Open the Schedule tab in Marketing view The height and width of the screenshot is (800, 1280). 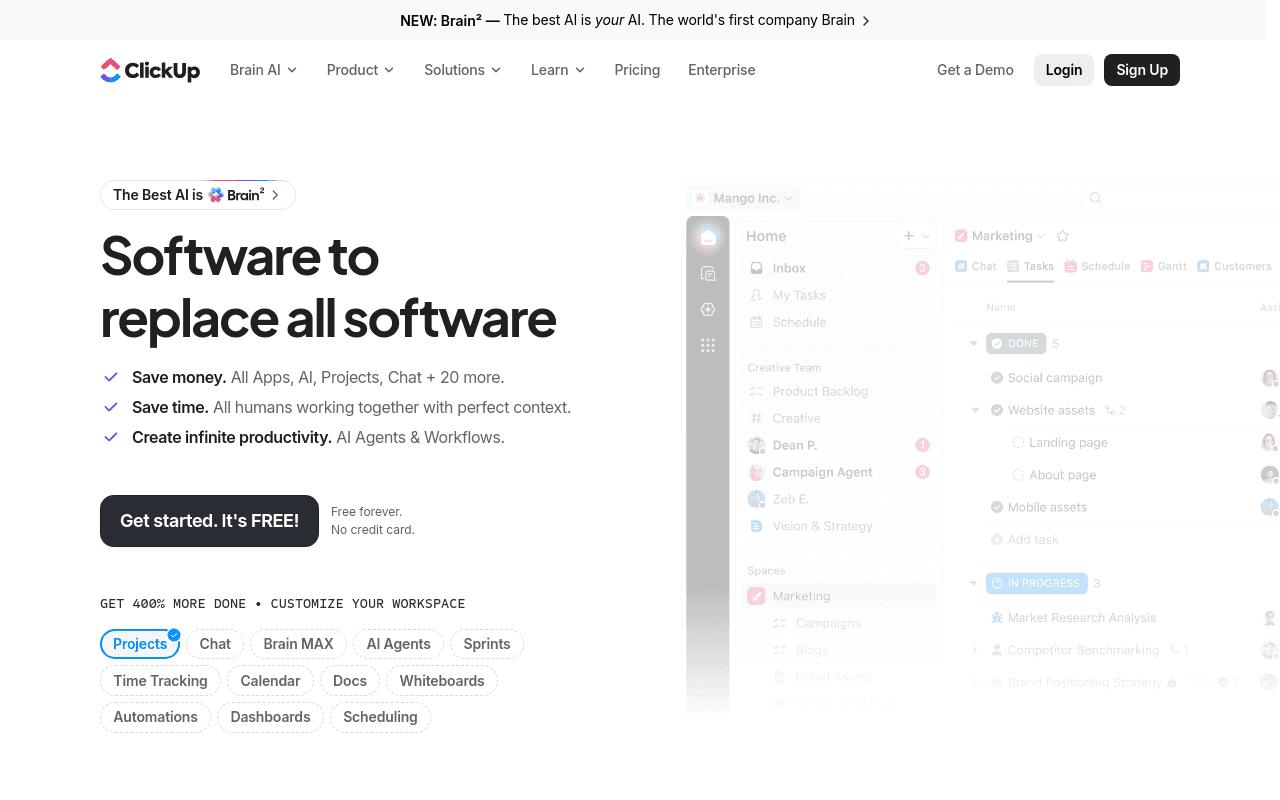(1097, 266)
